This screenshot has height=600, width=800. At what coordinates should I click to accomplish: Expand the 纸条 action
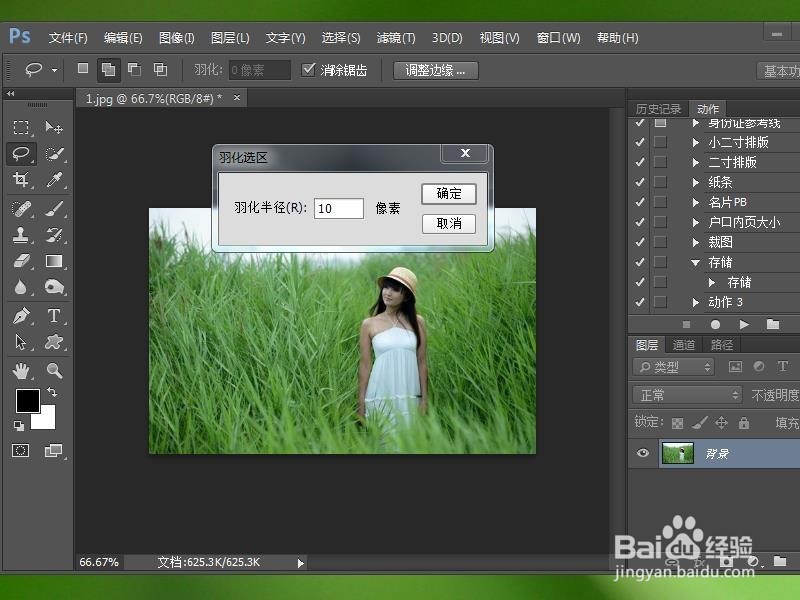tap(695, 182)
